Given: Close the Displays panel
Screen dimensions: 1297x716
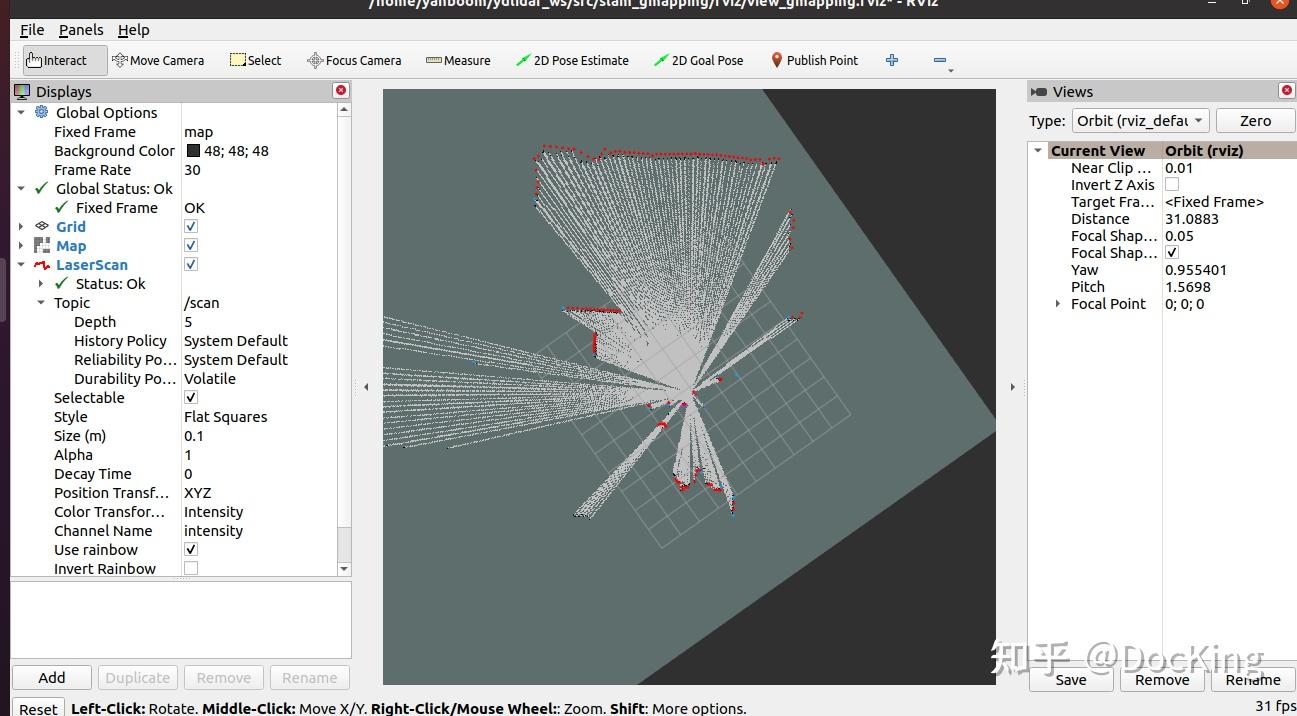Looking at the screenshot, I should (x=341, y=91).
